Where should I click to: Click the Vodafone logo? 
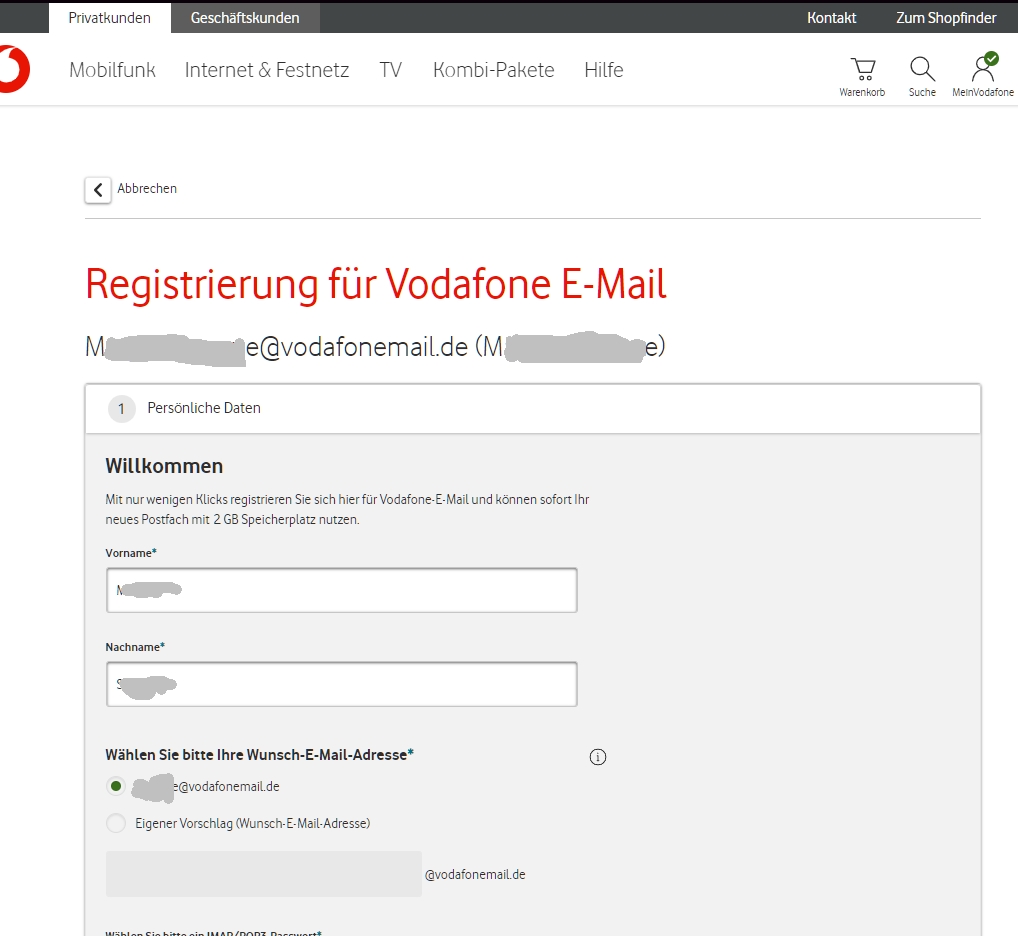click(x=14, y=69)
